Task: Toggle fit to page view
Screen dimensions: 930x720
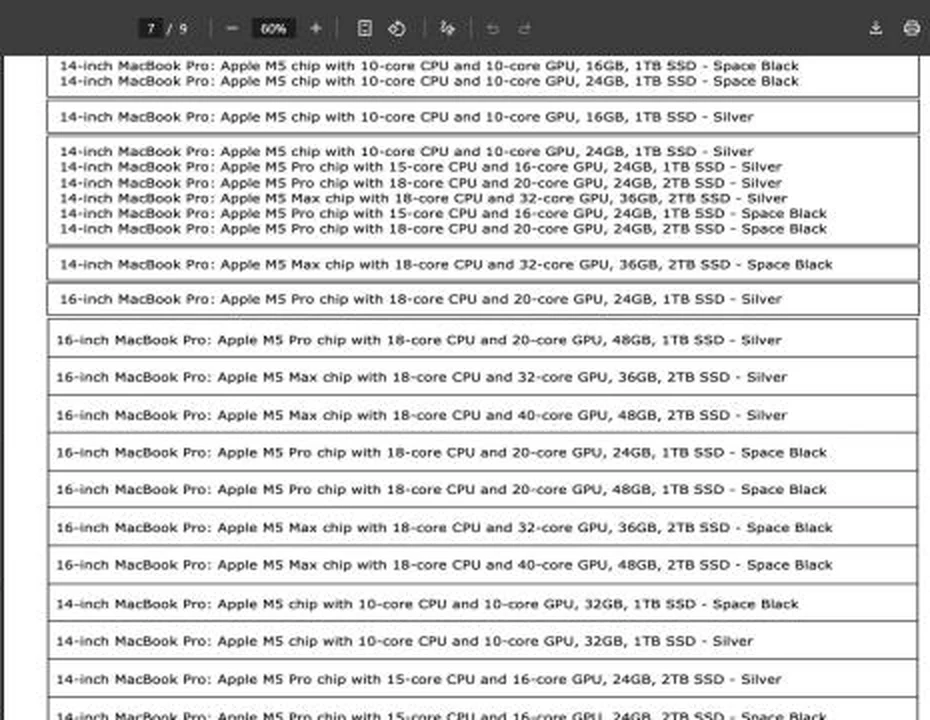Action: (365, 28)
